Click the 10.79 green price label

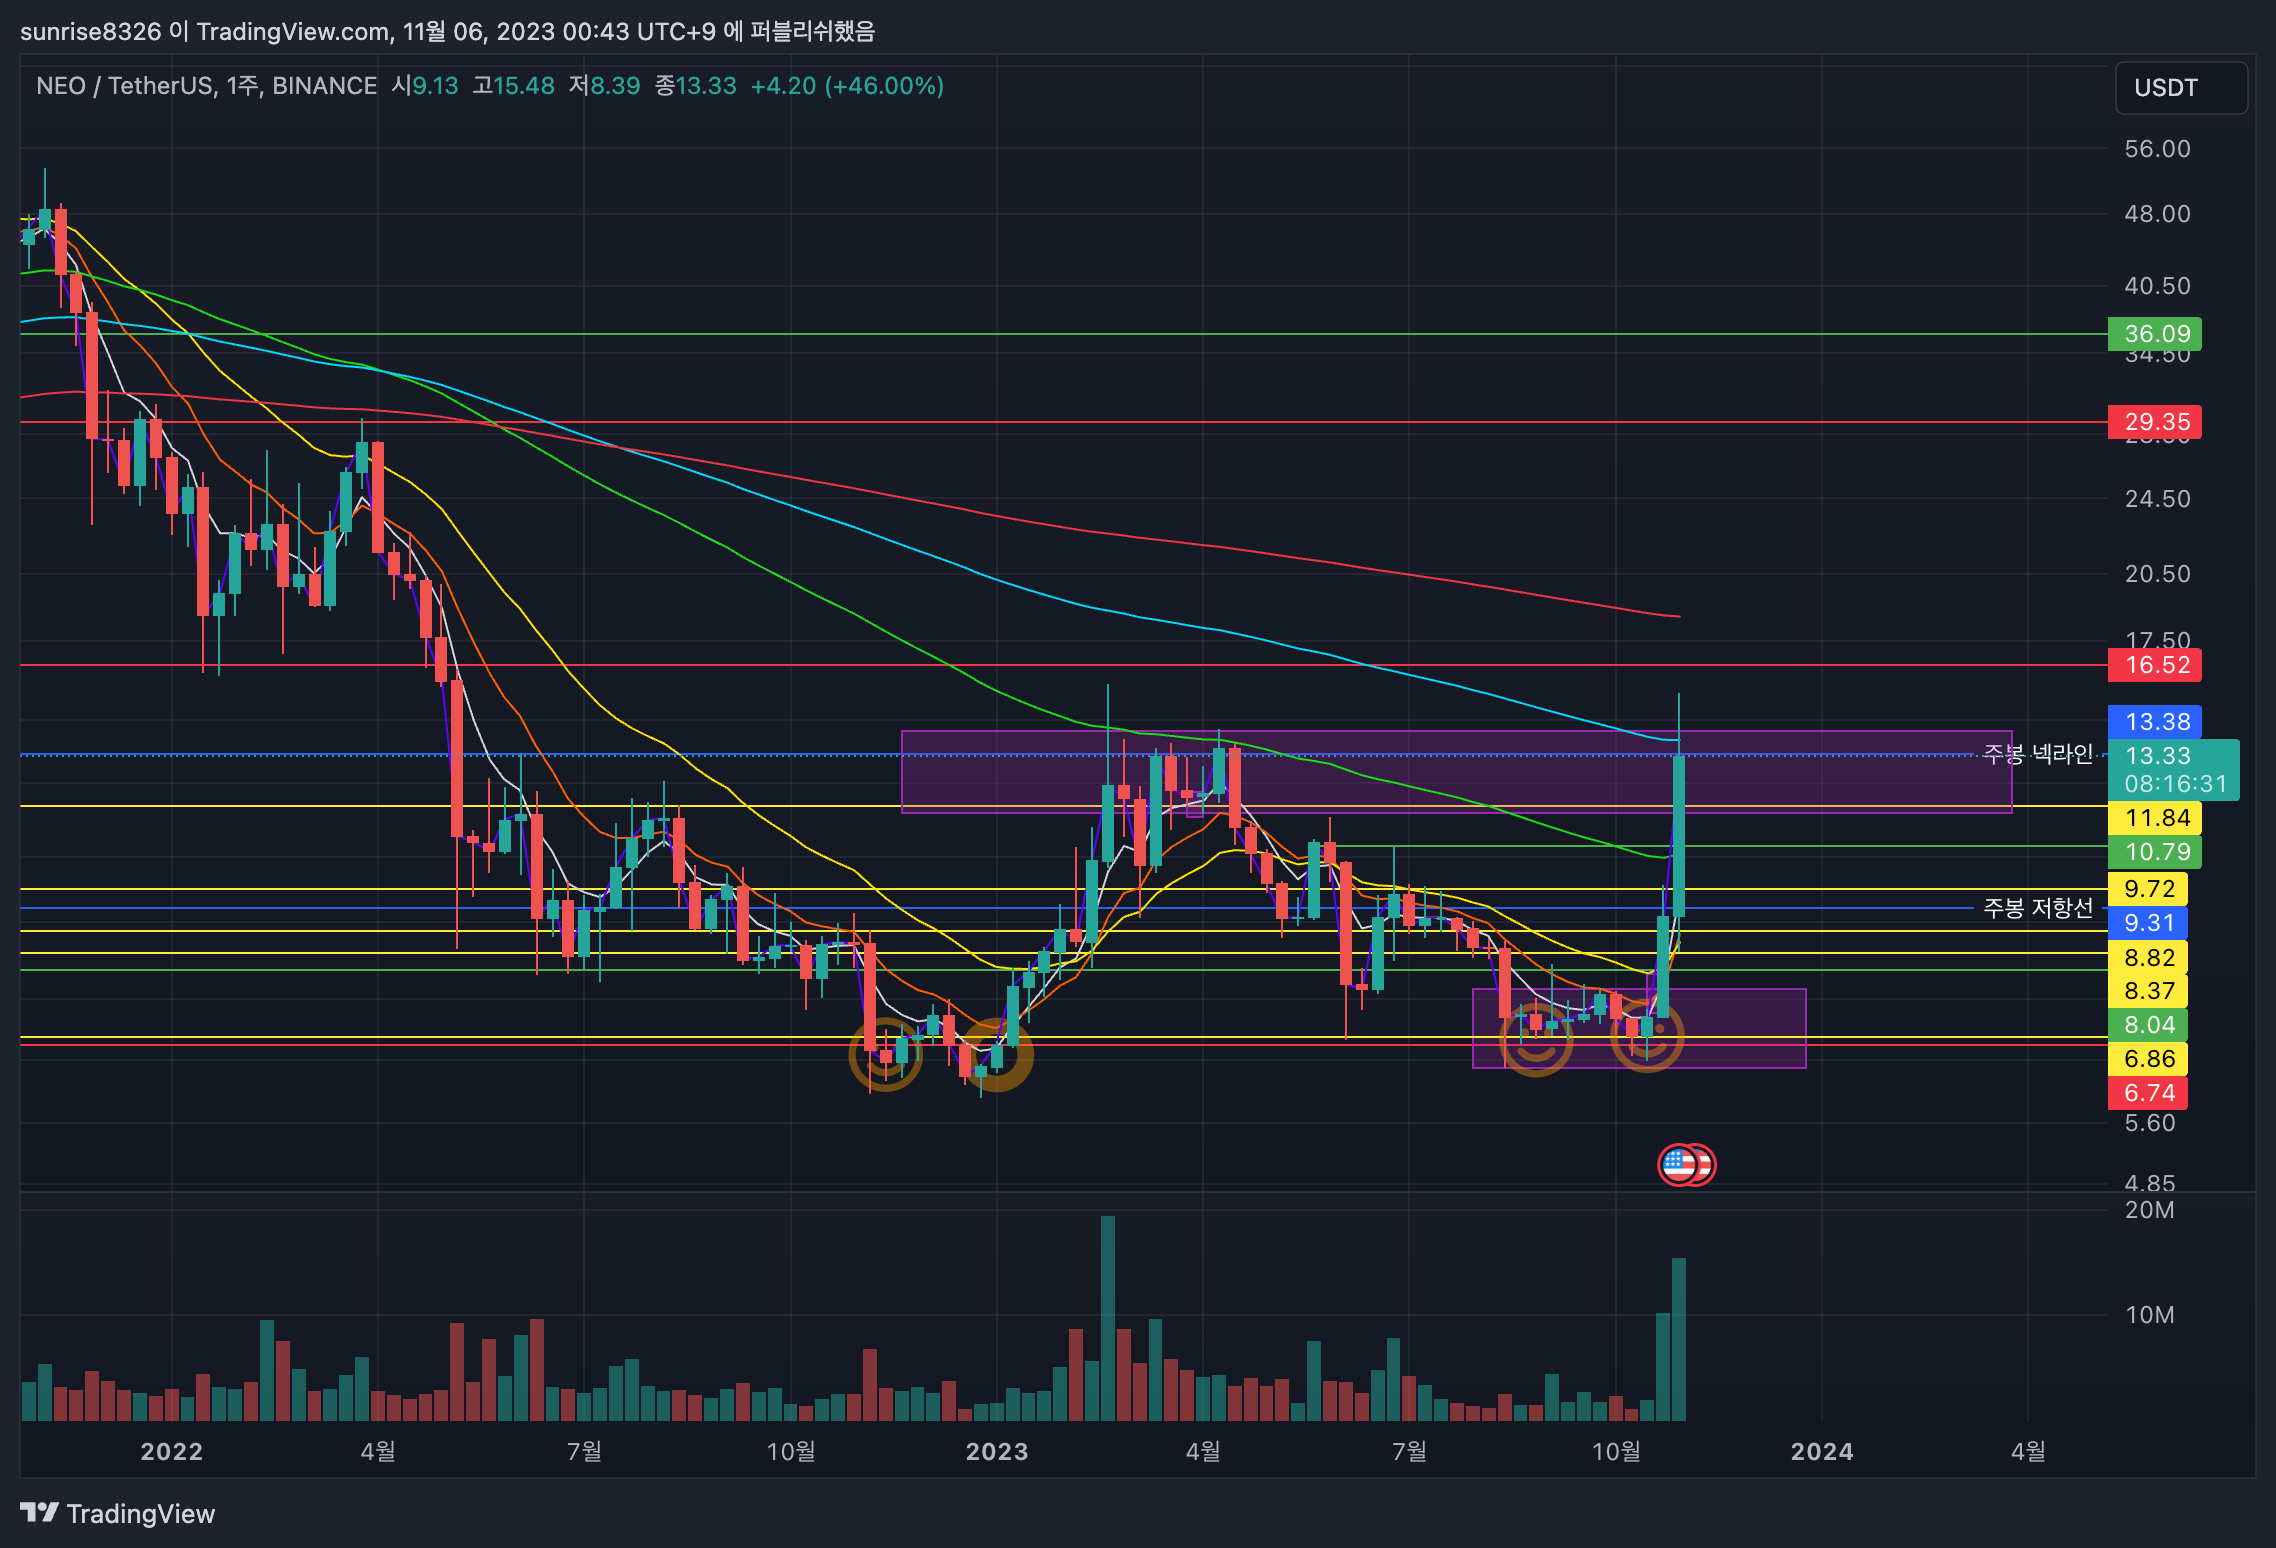pyautogui.click(x=2155, y=852)
